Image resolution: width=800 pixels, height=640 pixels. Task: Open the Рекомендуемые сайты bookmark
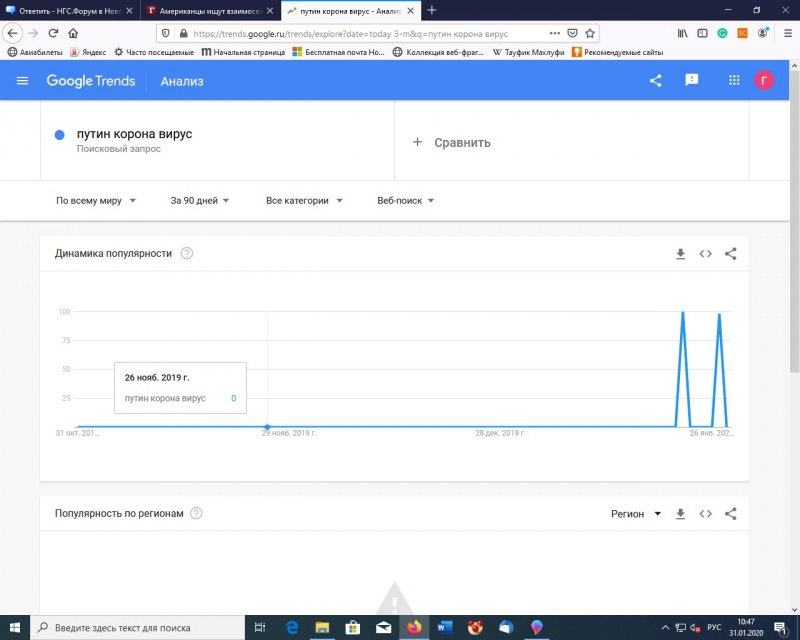point(617,52)
